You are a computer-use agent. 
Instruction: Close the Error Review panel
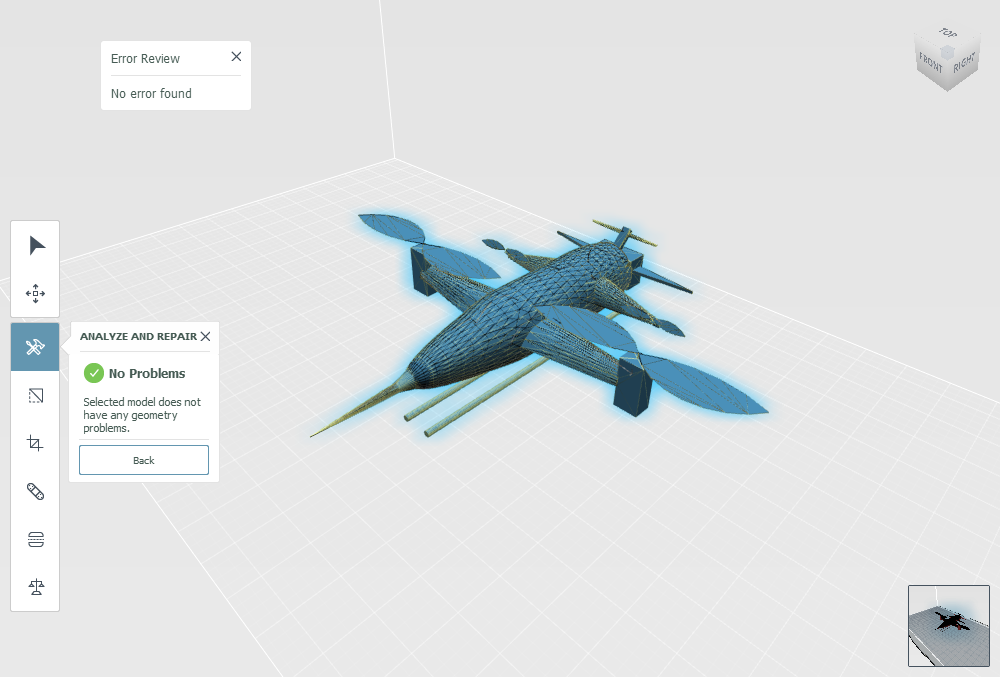click(236, 56)
